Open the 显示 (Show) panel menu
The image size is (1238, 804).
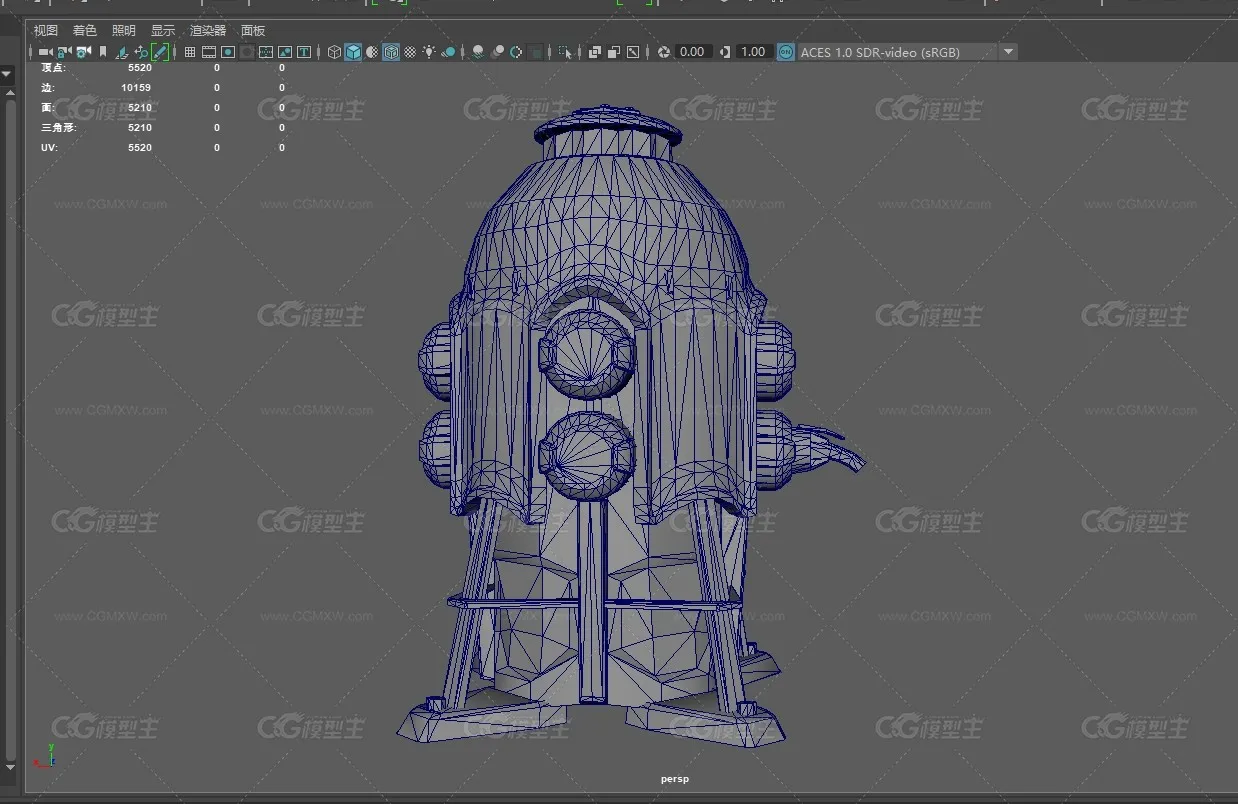(163, 31)
